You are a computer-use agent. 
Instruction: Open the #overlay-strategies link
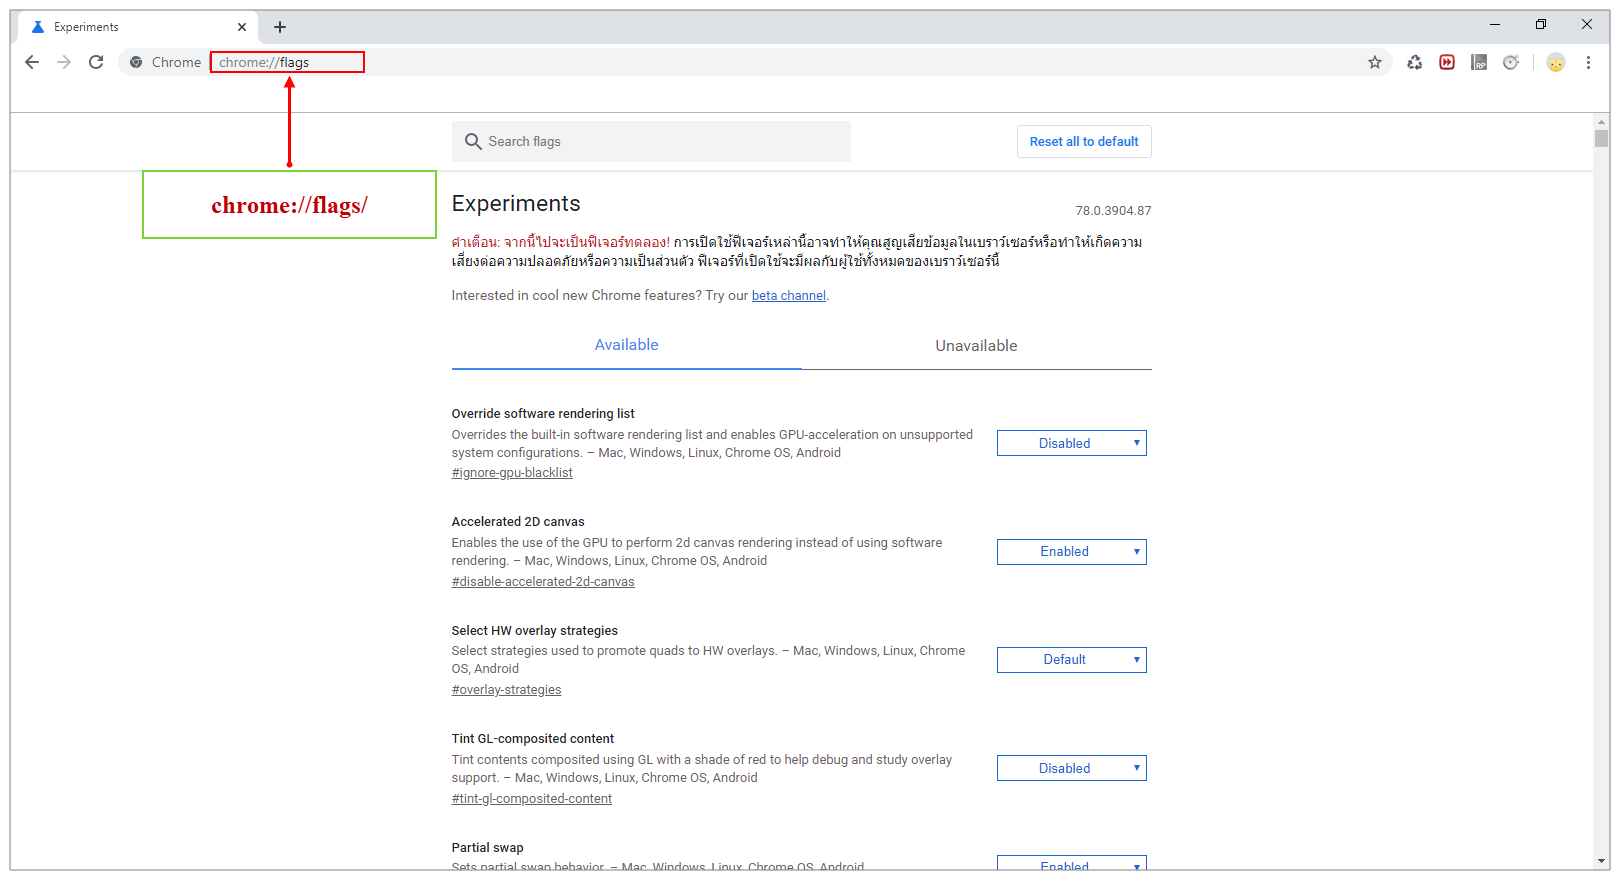(x=506, y=690)
